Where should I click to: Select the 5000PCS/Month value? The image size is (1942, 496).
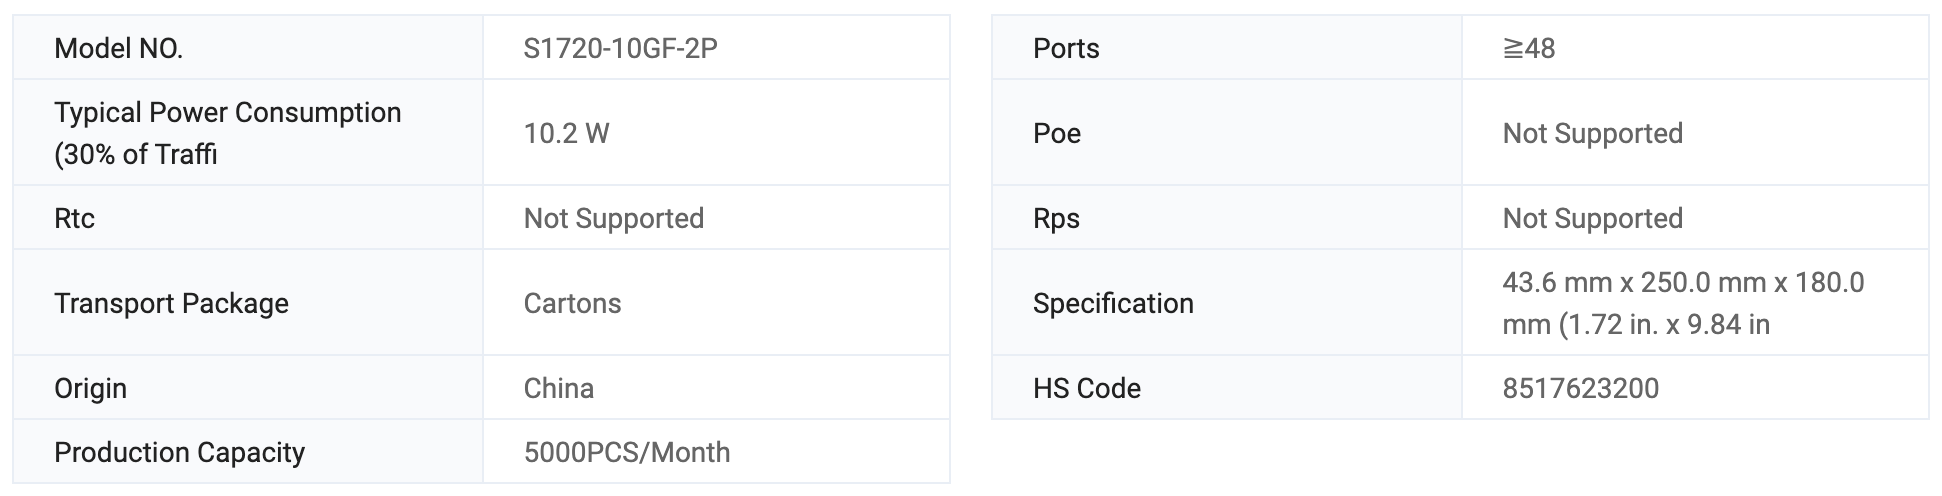[x=627, y=452]
